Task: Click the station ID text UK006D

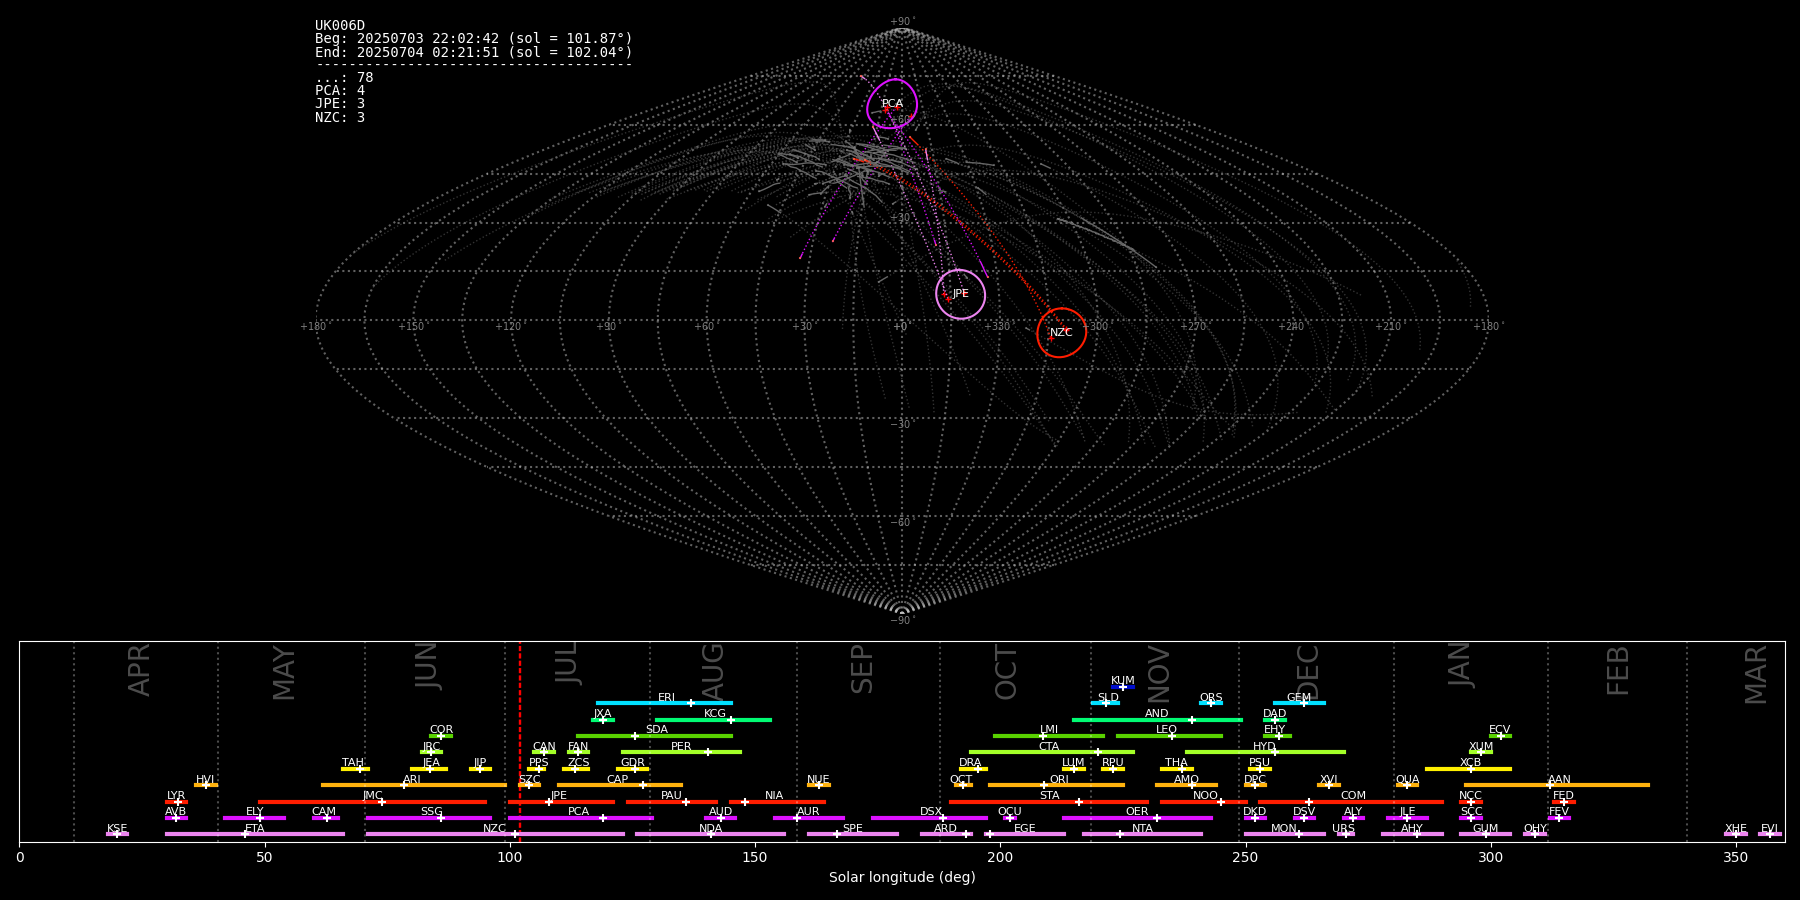Action: pyautogui.click(x=340, y=26)
